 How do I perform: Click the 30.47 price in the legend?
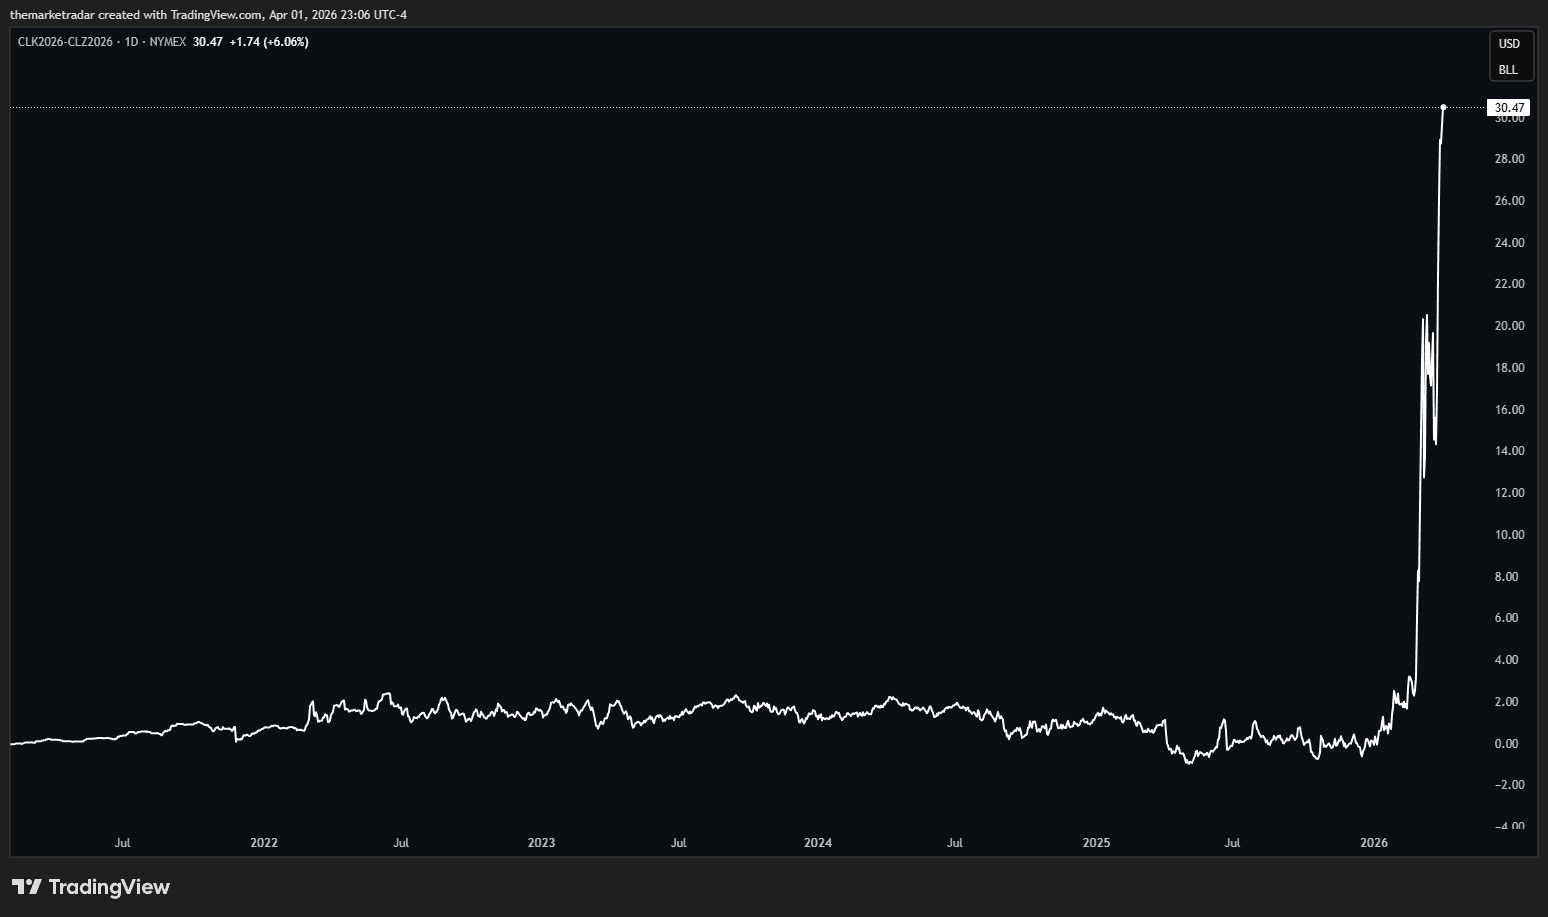(208, 42)
